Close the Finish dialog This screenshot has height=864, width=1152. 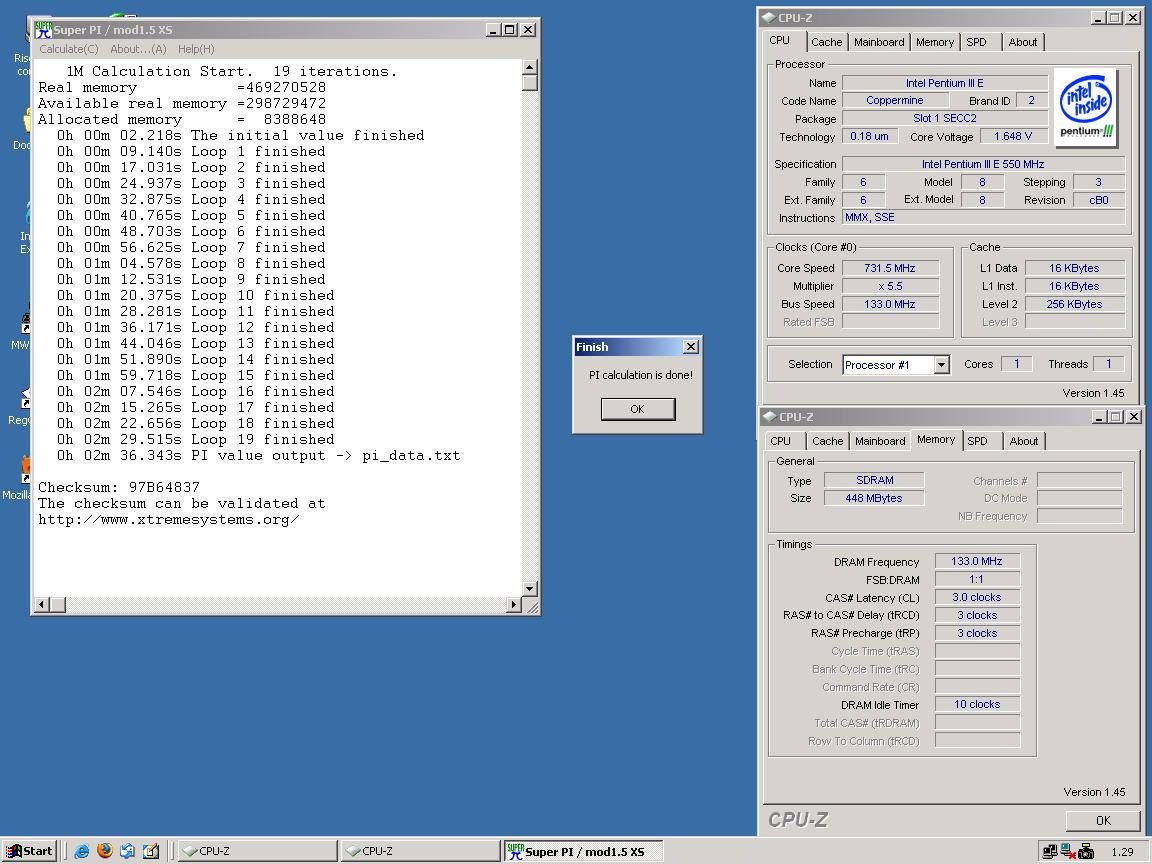pyautogui.click(x=691, y=347)
